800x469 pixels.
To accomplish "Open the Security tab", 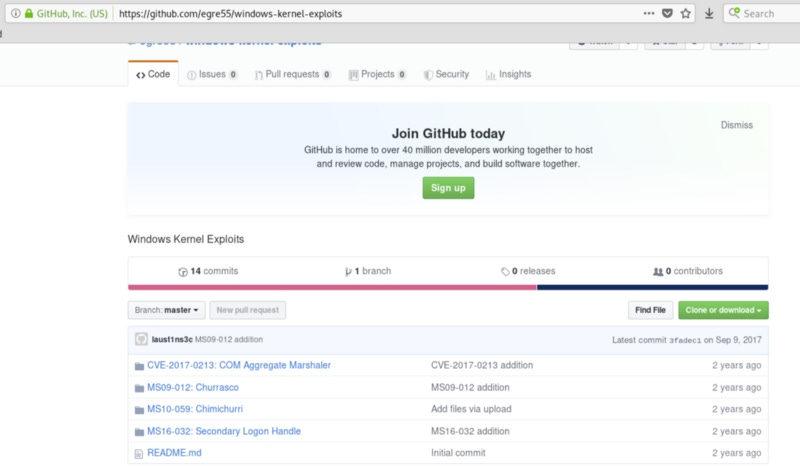I will 446,75.
